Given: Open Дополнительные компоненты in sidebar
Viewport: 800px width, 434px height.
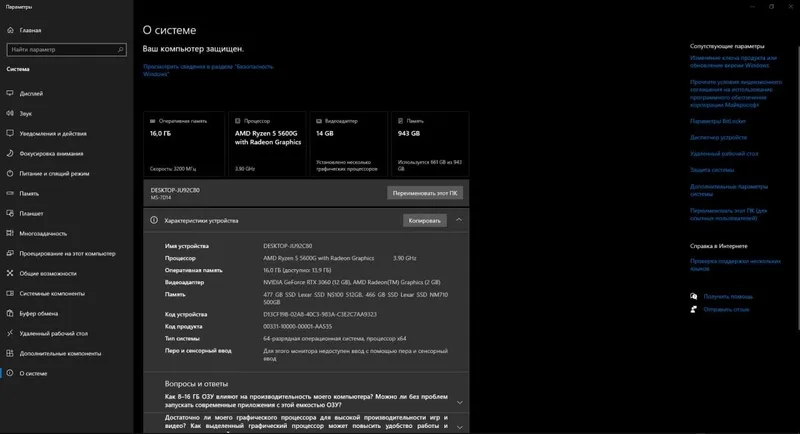Looking at the screenshot, I should pos(60,353).
